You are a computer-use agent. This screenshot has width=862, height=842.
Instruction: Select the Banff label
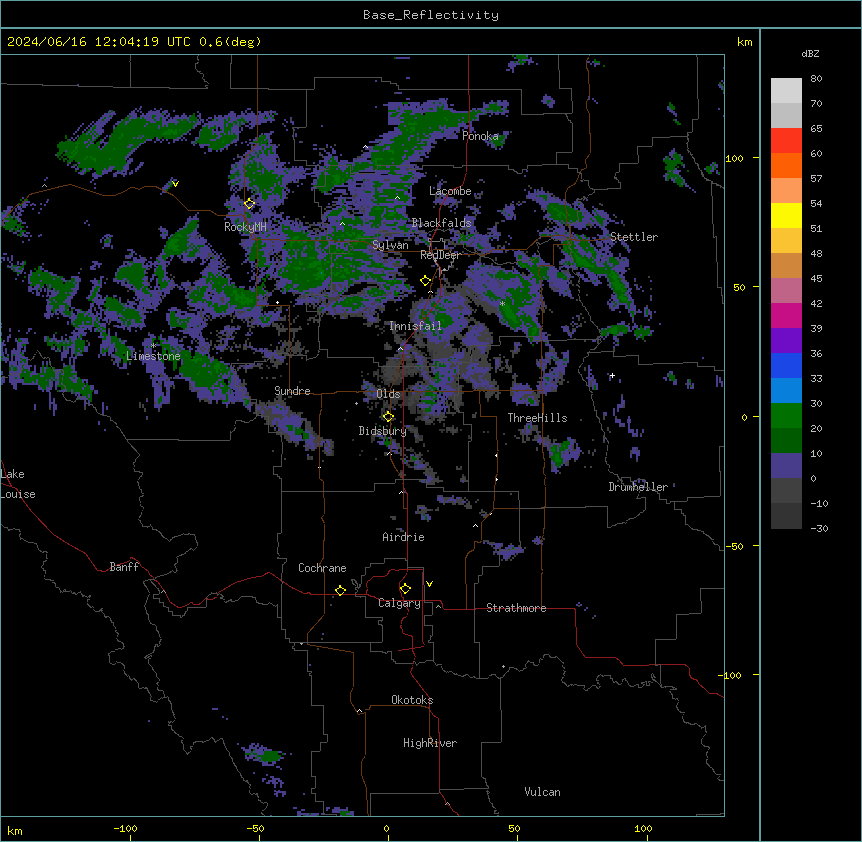point(124,567)
